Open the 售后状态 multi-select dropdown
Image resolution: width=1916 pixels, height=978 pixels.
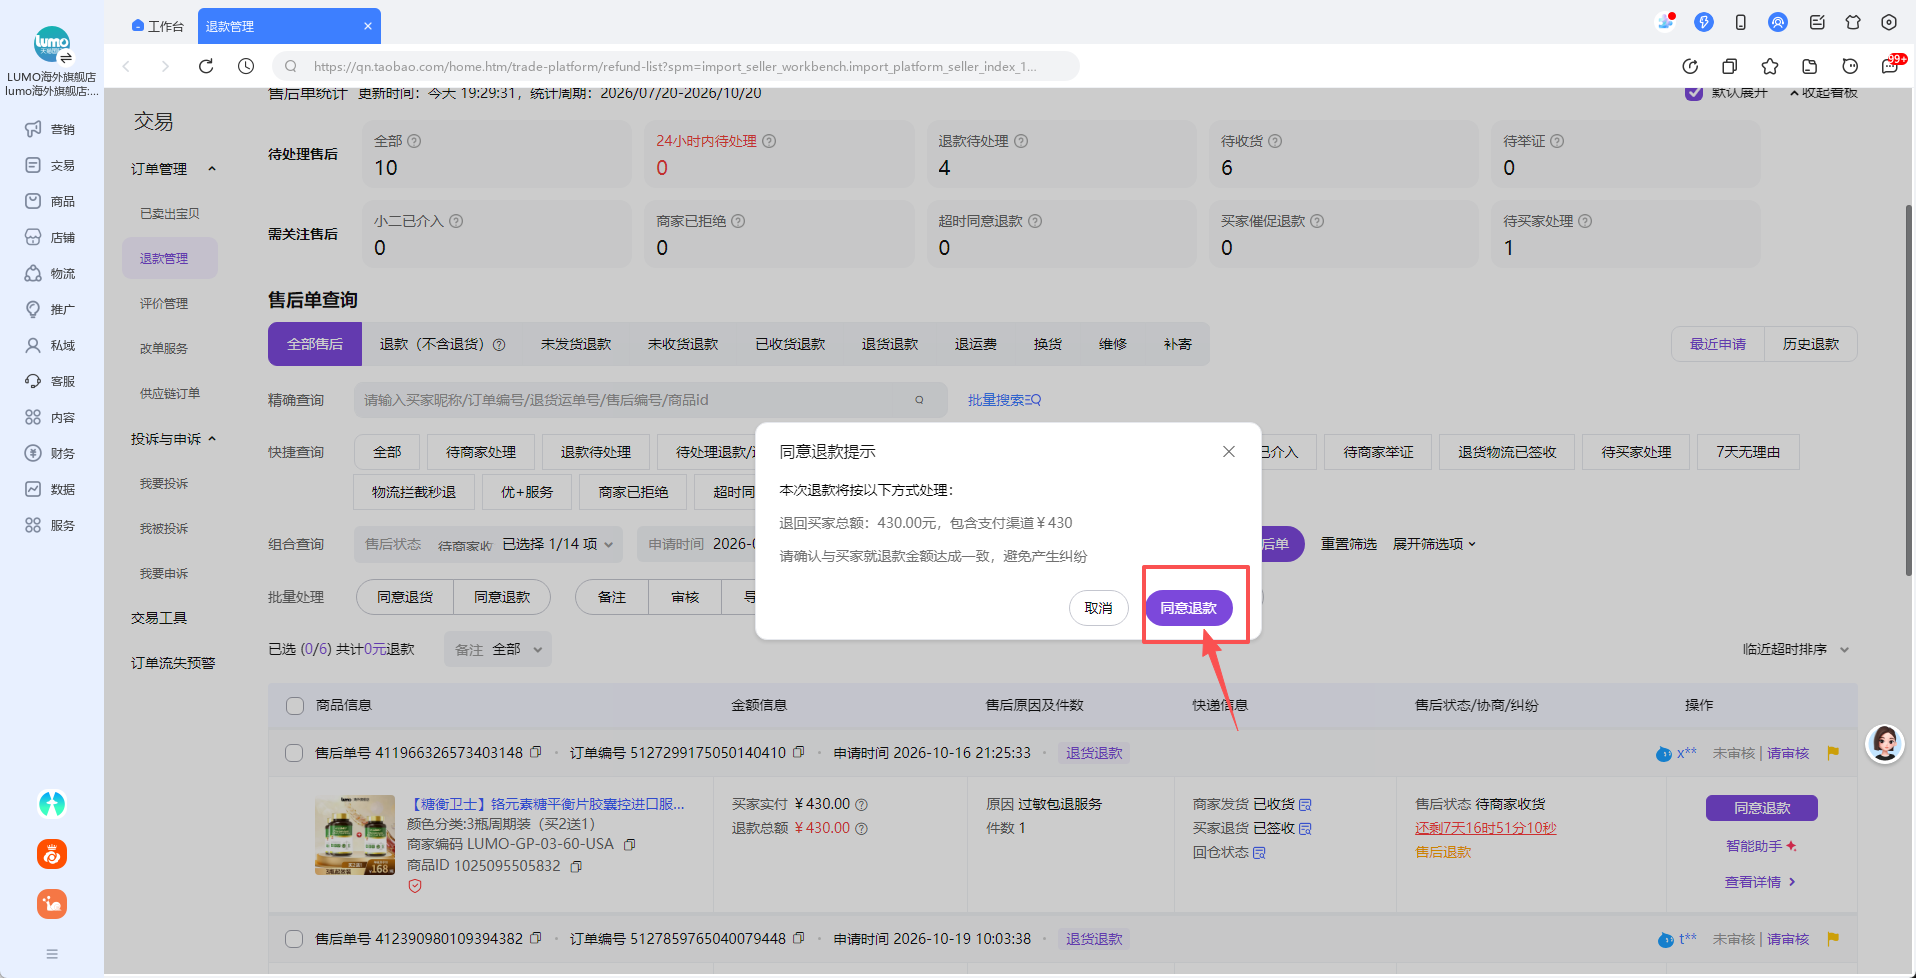tap(489, 544)
